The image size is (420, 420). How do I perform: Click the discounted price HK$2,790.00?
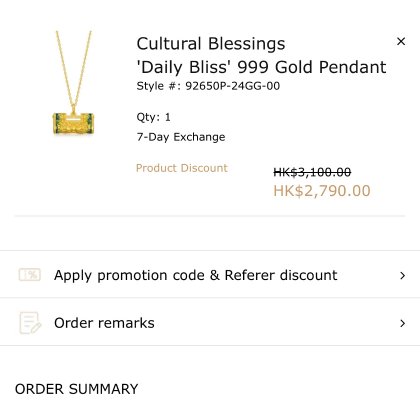(x=322, y=191)
